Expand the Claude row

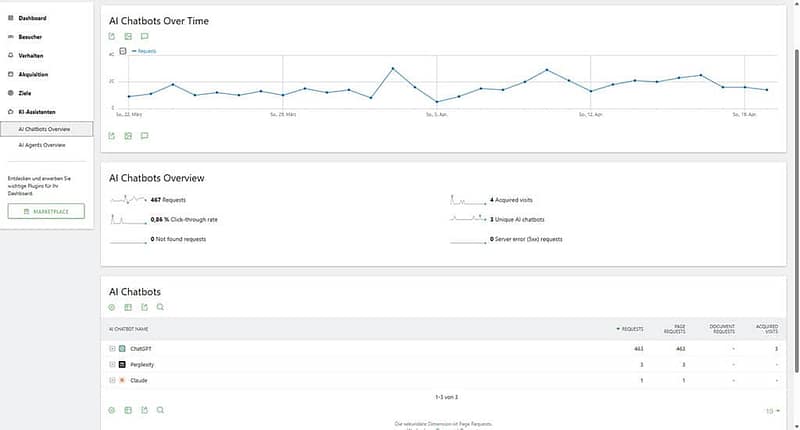(x=112, y=381)
